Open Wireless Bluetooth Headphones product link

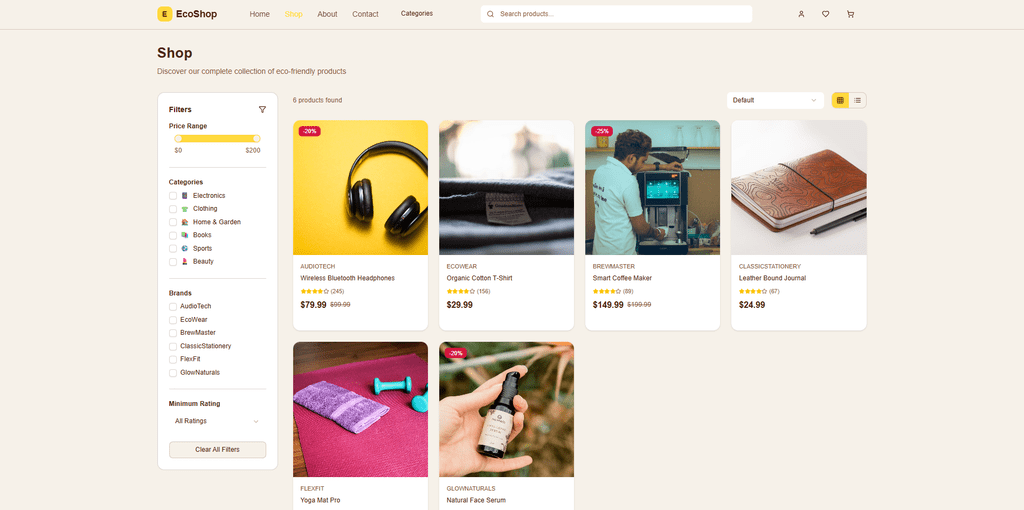347,278
